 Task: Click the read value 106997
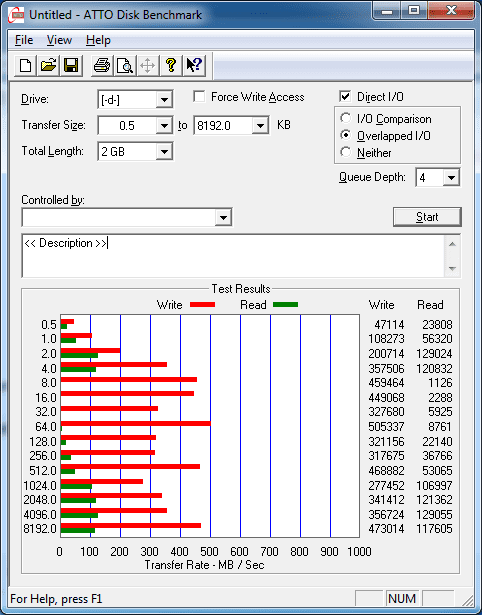[434, 486]
